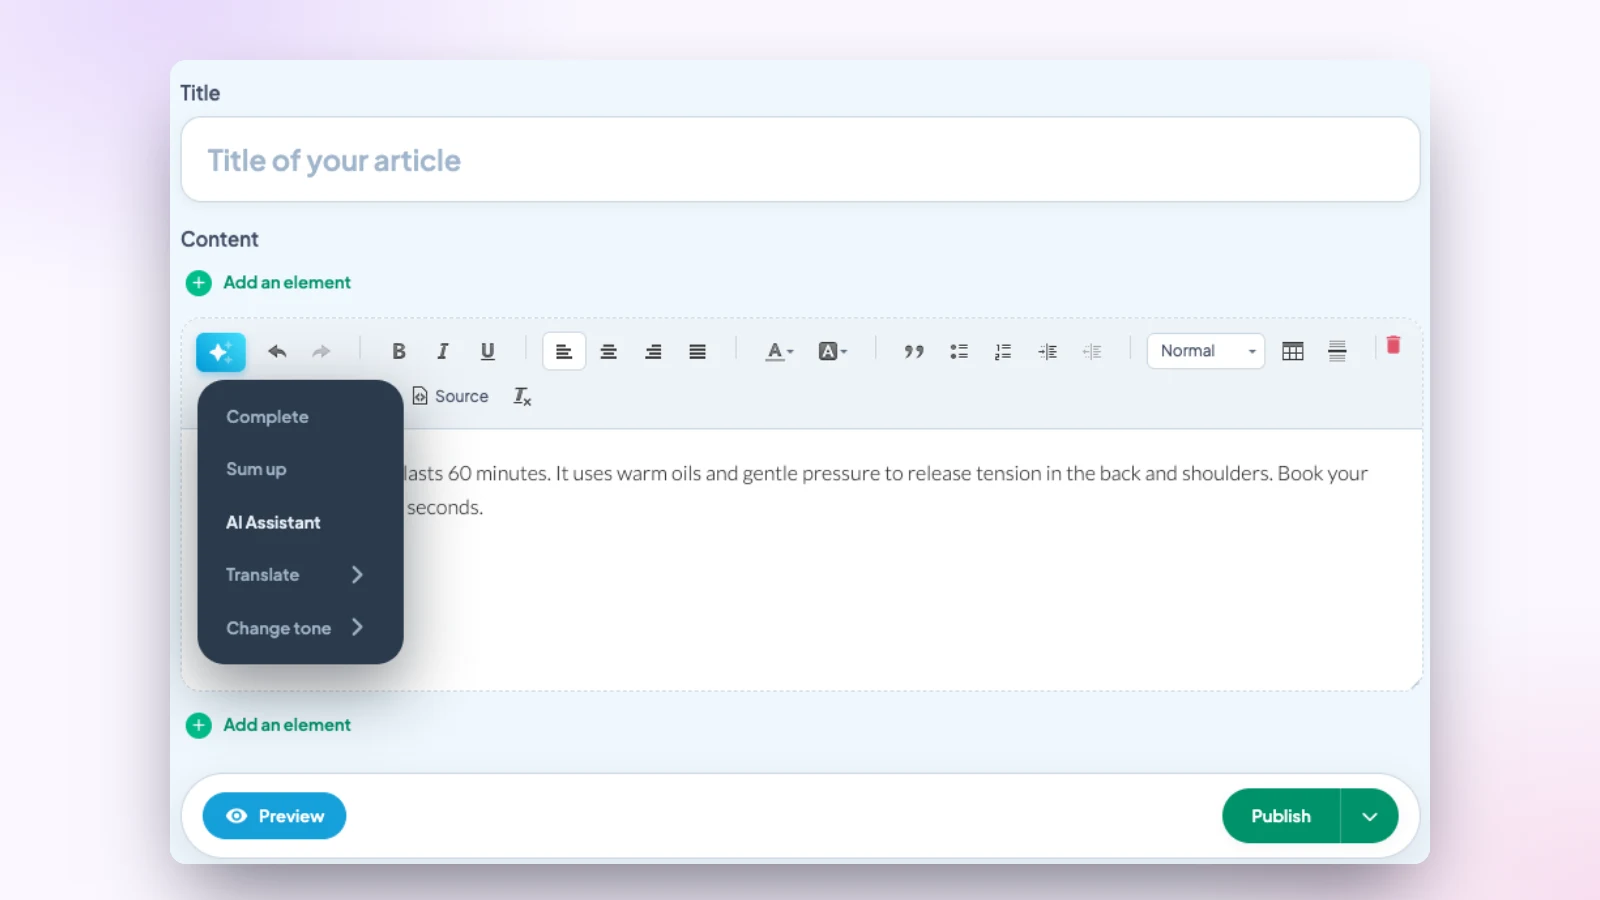The width and height of the screenshot is (1600, 900).
Task: Insert a horizontal line
Action: 1337,352
